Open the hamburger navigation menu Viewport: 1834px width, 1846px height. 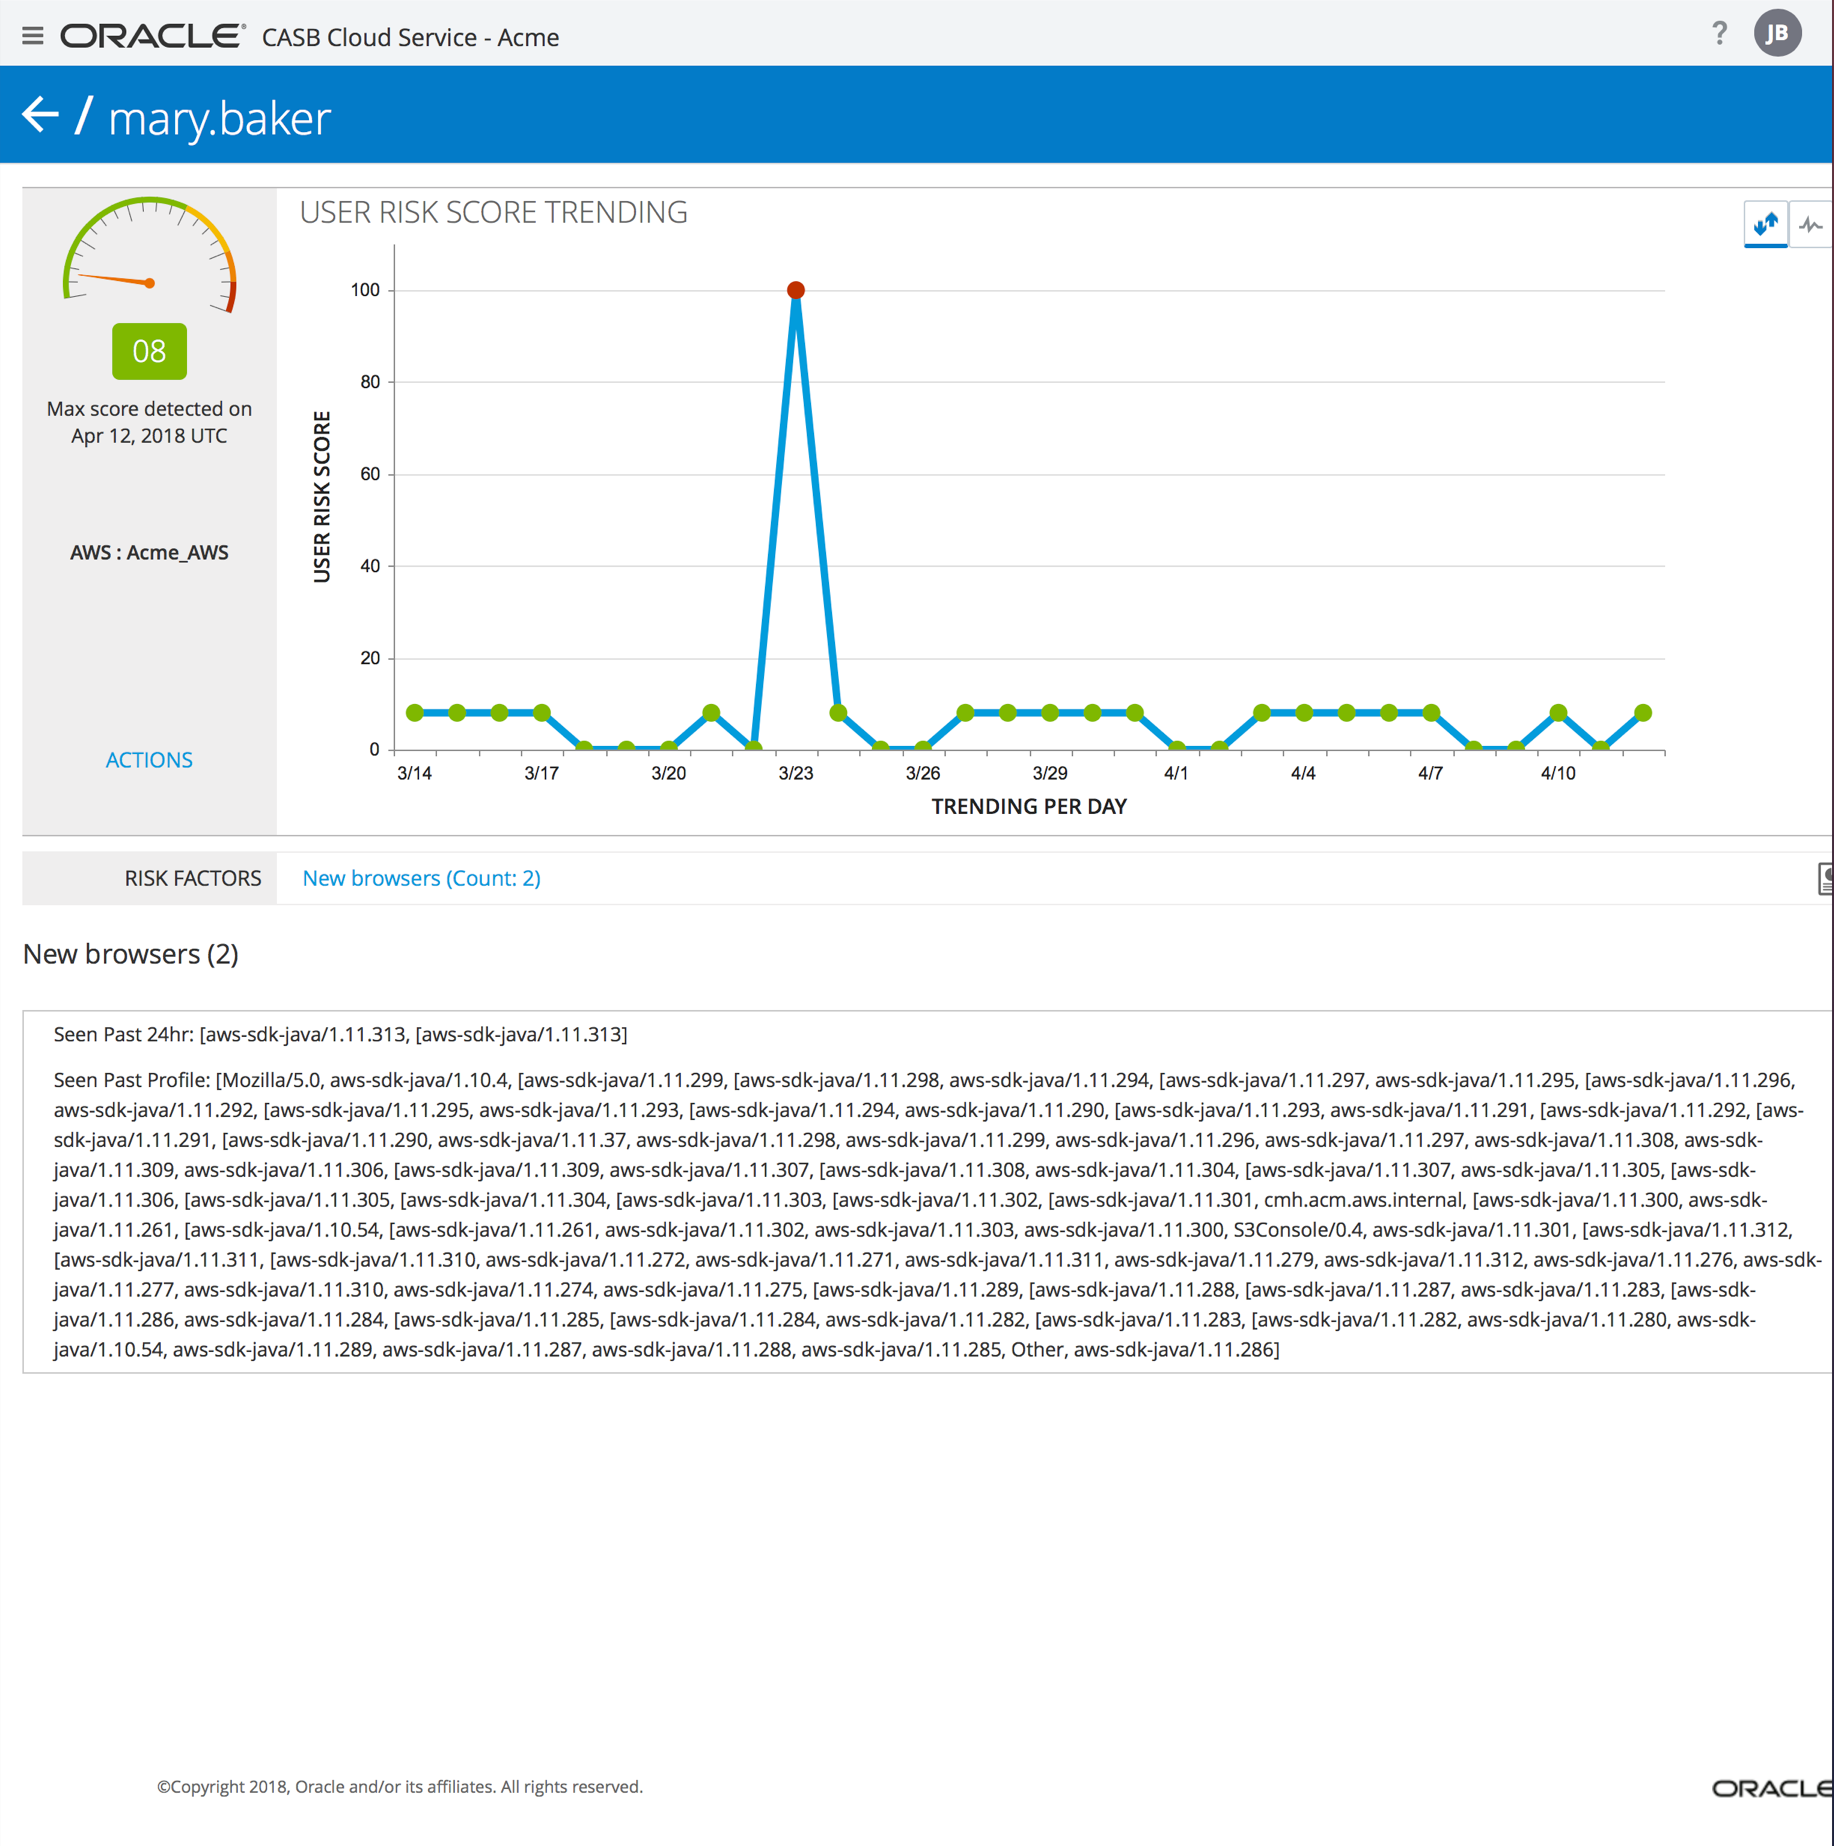(x=32, y=36)
